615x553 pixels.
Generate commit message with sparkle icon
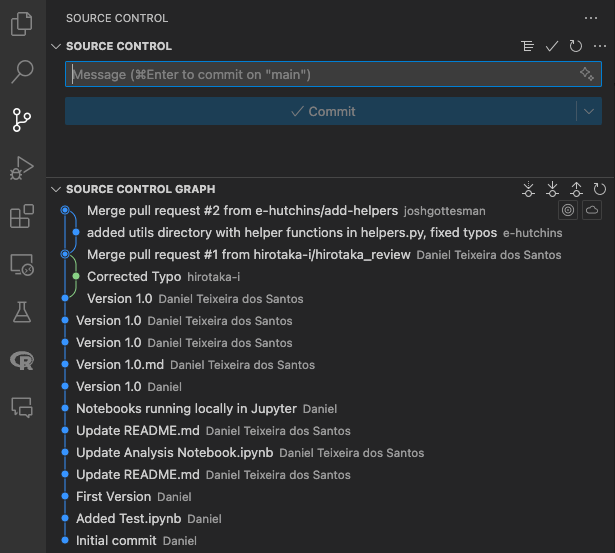(587, 74)
